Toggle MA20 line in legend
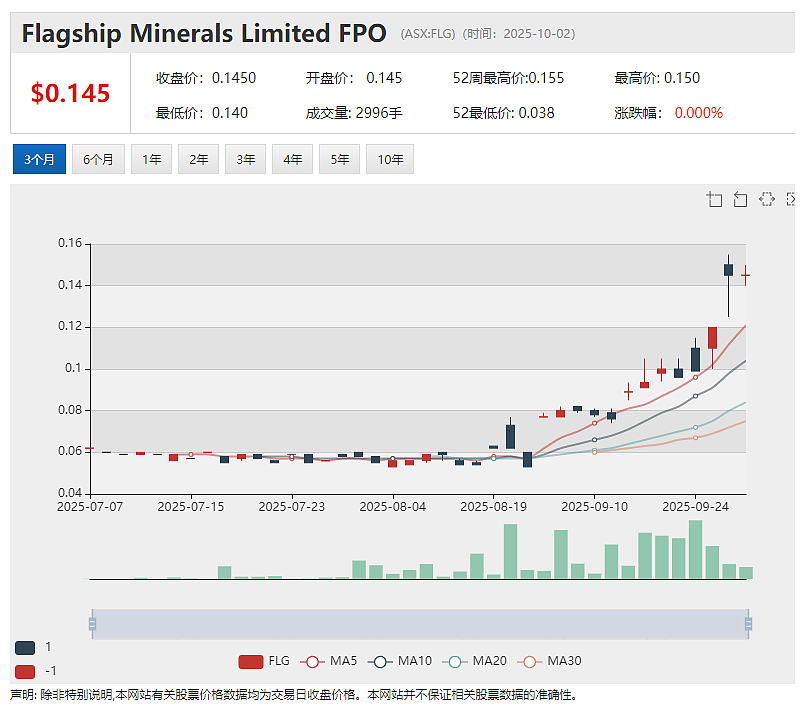 tap(474, 661)
